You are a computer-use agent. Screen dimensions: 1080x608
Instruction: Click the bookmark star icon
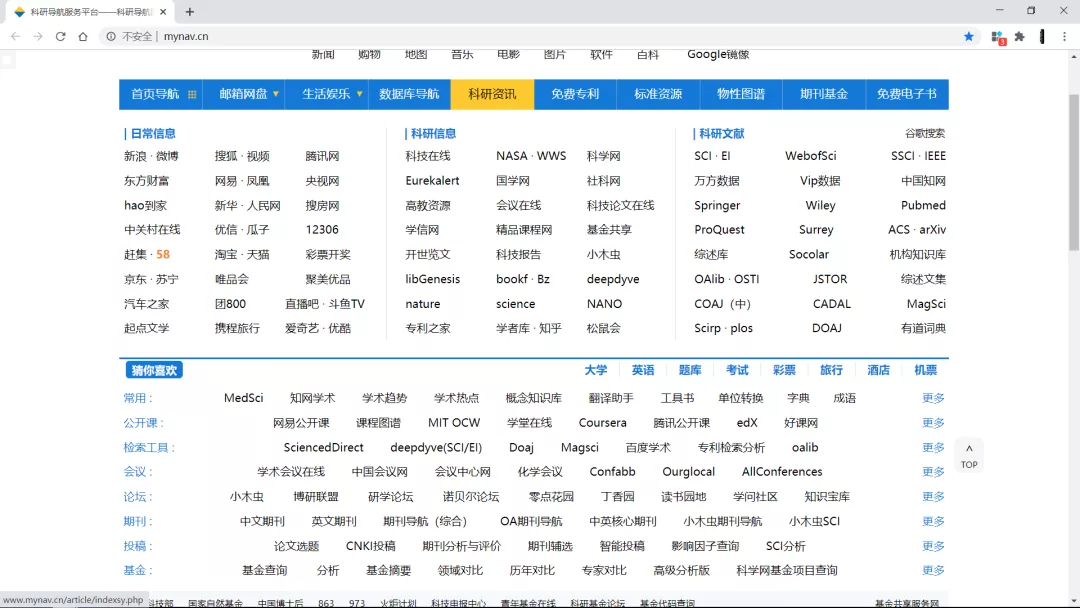968,36
